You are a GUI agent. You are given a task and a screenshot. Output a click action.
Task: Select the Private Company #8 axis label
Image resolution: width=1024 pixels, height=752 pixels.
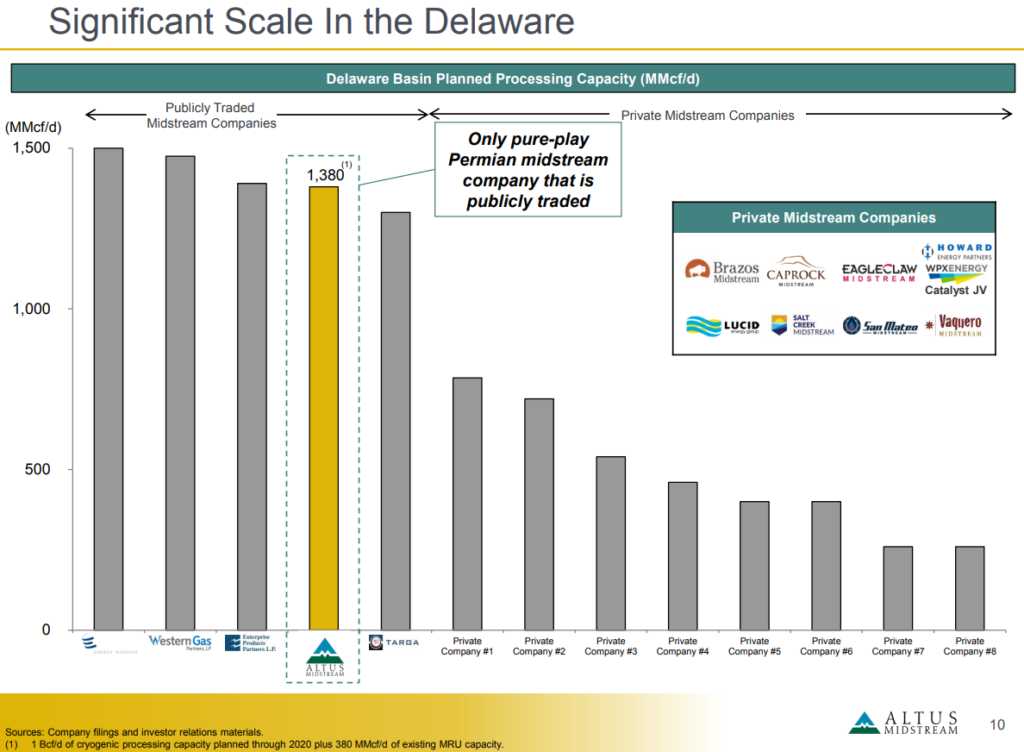point(970,646)
